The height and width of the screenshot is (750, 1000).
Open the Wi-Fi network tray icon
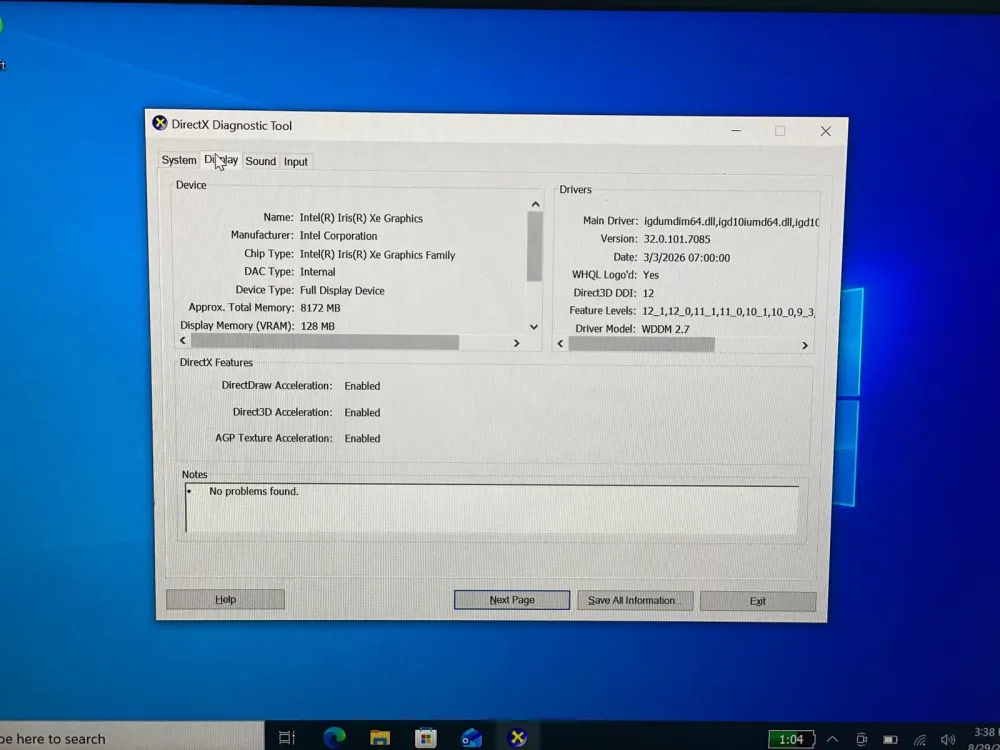pyautogui.click(x=919, y=740)
